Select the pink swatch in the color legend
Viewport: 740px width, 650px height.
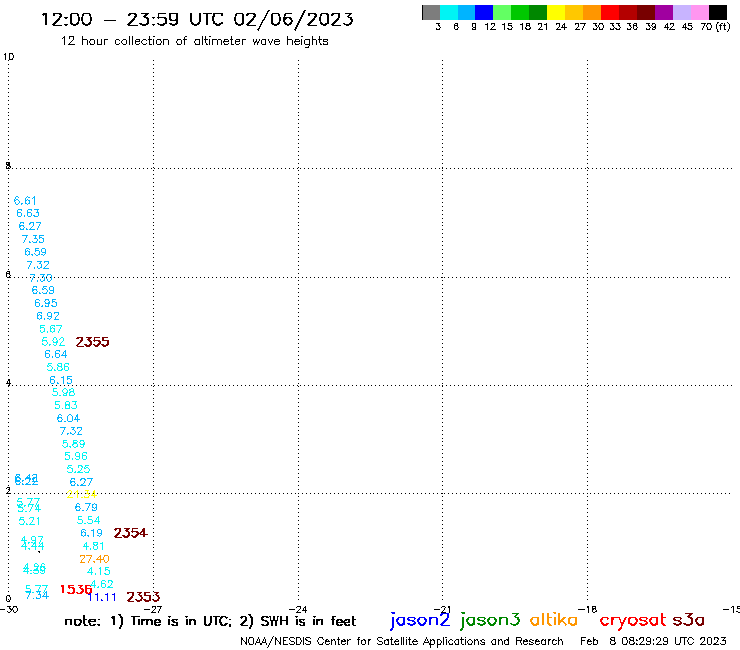tap(700, 12)
